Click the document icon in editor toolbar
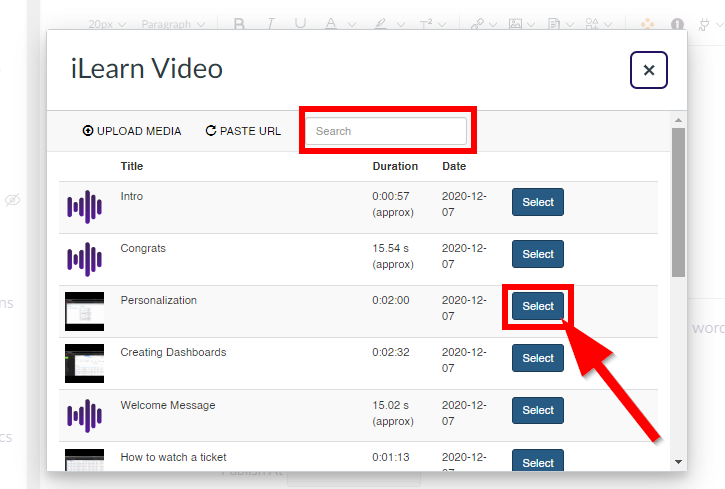The height and width of the screenshot is (489, 725). point(554,24)
